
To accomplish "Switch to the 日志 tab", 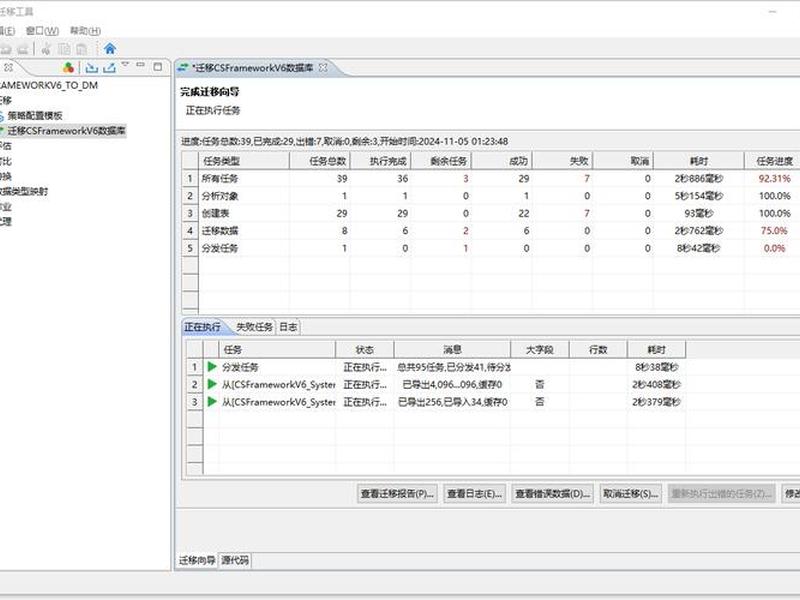I will [x=288, y=327].
